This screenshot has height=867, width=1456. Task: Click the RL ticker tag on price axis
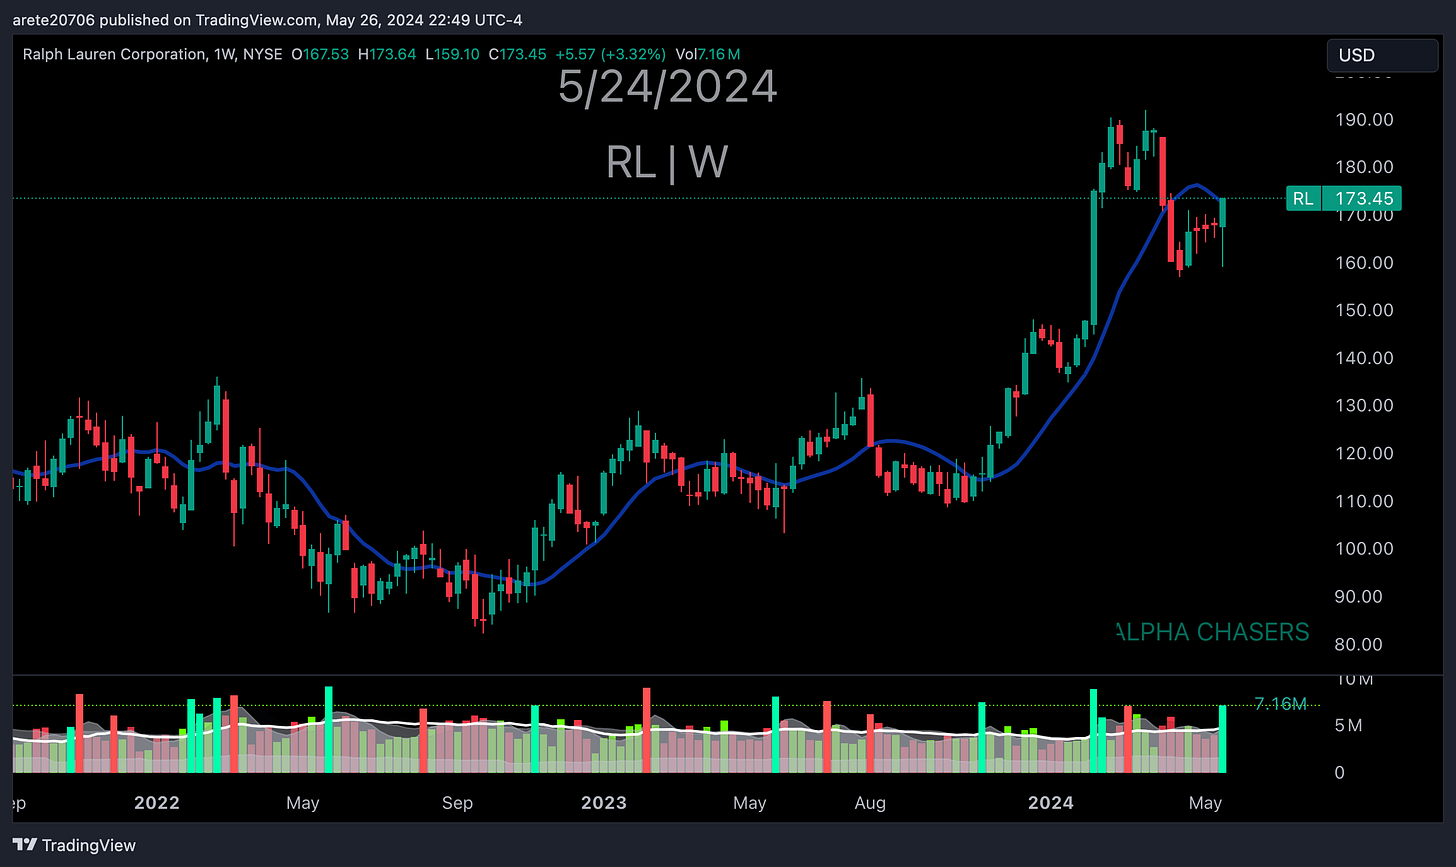click(x=1303, y=198)
